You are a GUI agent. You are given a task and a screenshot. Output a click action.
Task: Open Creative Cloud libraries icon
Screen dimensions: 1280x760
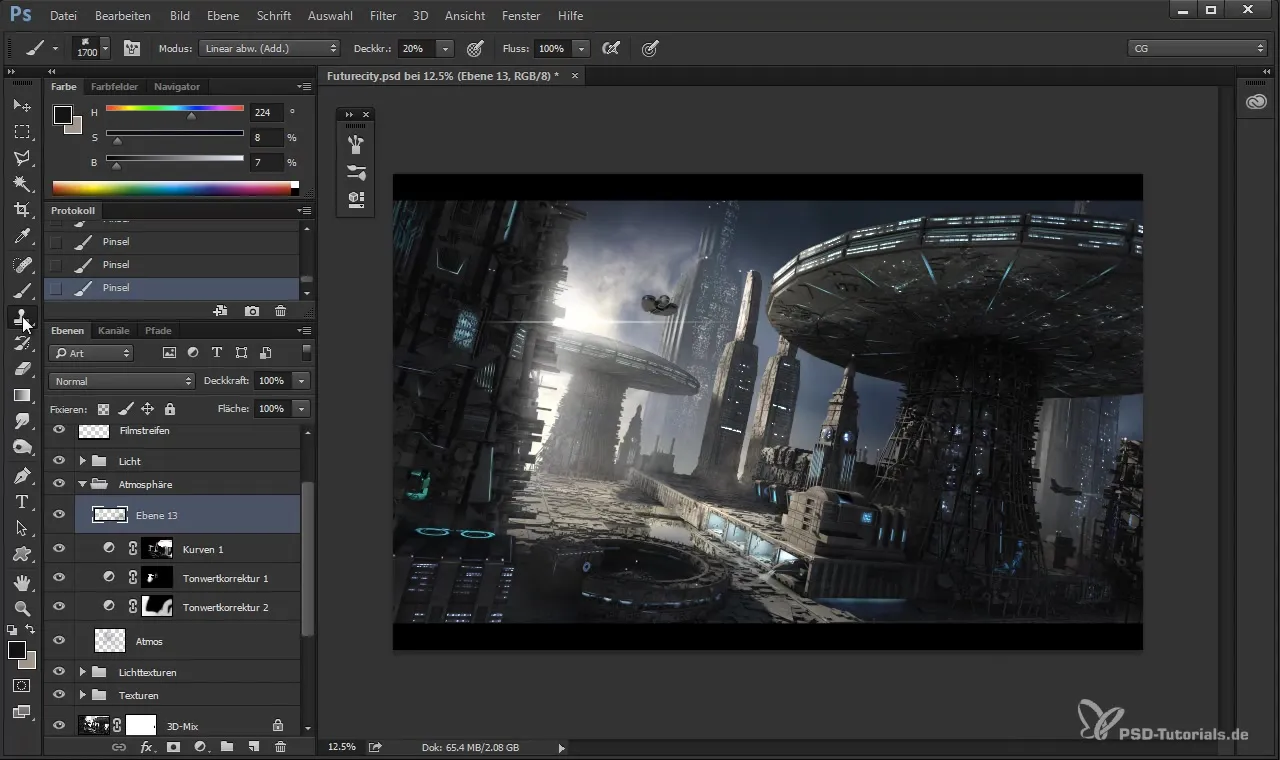tap(1257, 102)
